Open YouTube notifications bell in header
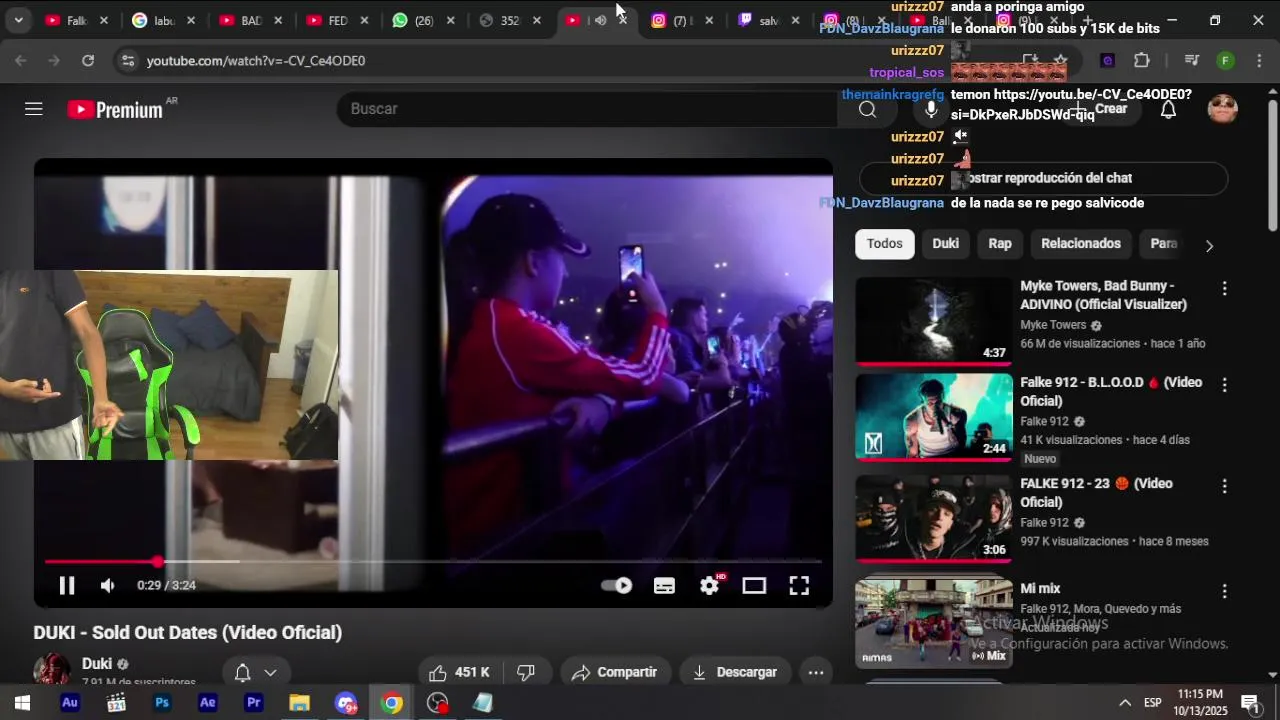Image resolution: width=1280 pixels, height=720 pixels. [1168, 110]
